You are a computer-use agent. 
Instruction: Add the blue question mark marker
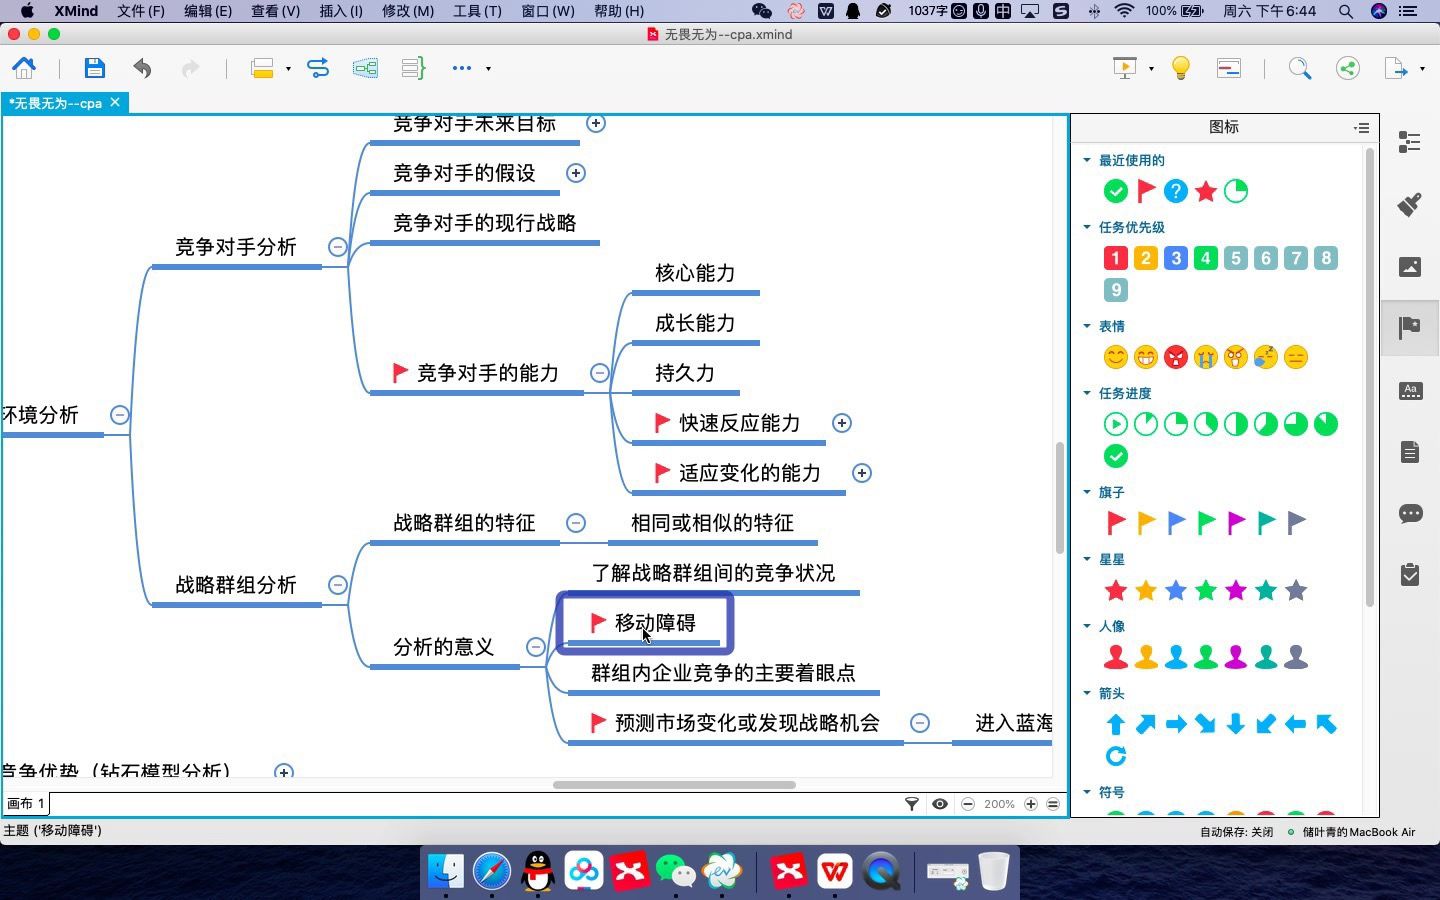coord(1176,191)
